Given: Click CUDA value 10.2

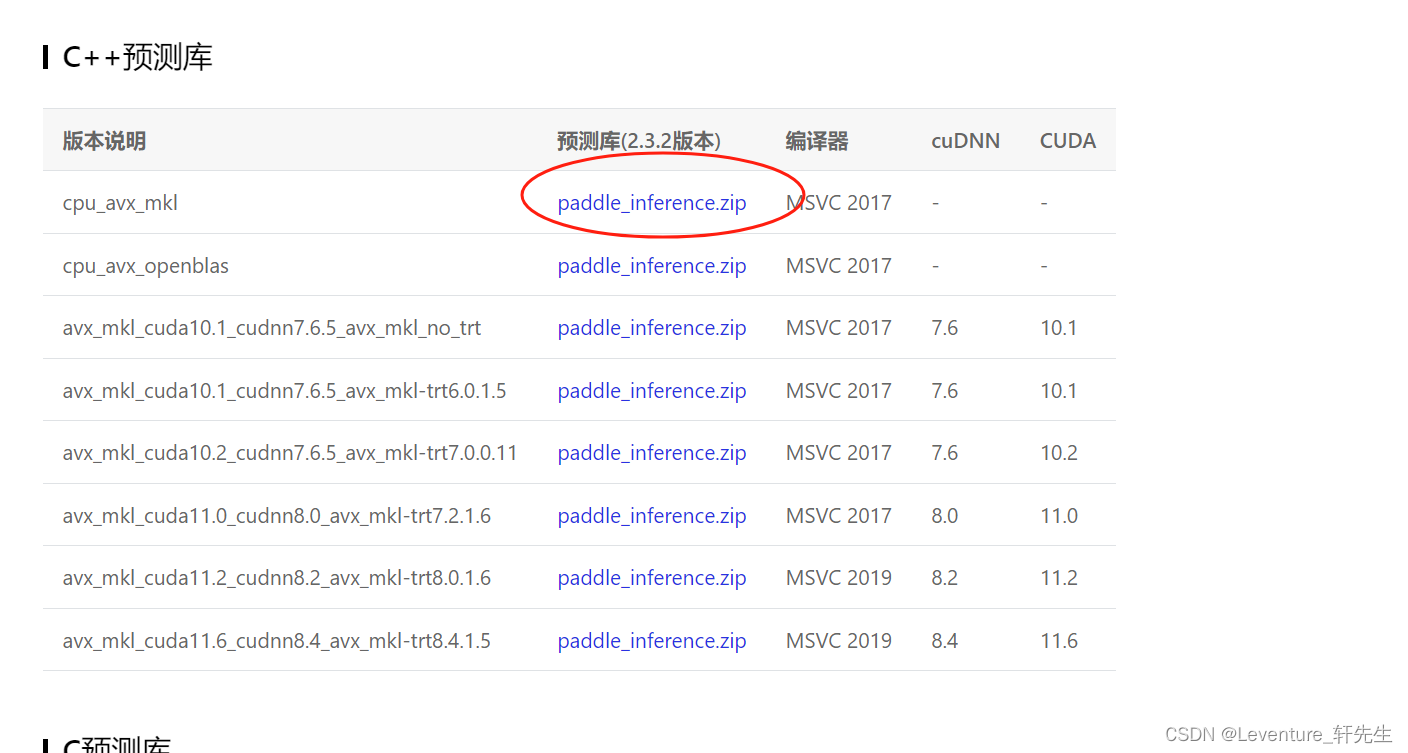Looking at the screenshot, I should [x=1059, y=453].
